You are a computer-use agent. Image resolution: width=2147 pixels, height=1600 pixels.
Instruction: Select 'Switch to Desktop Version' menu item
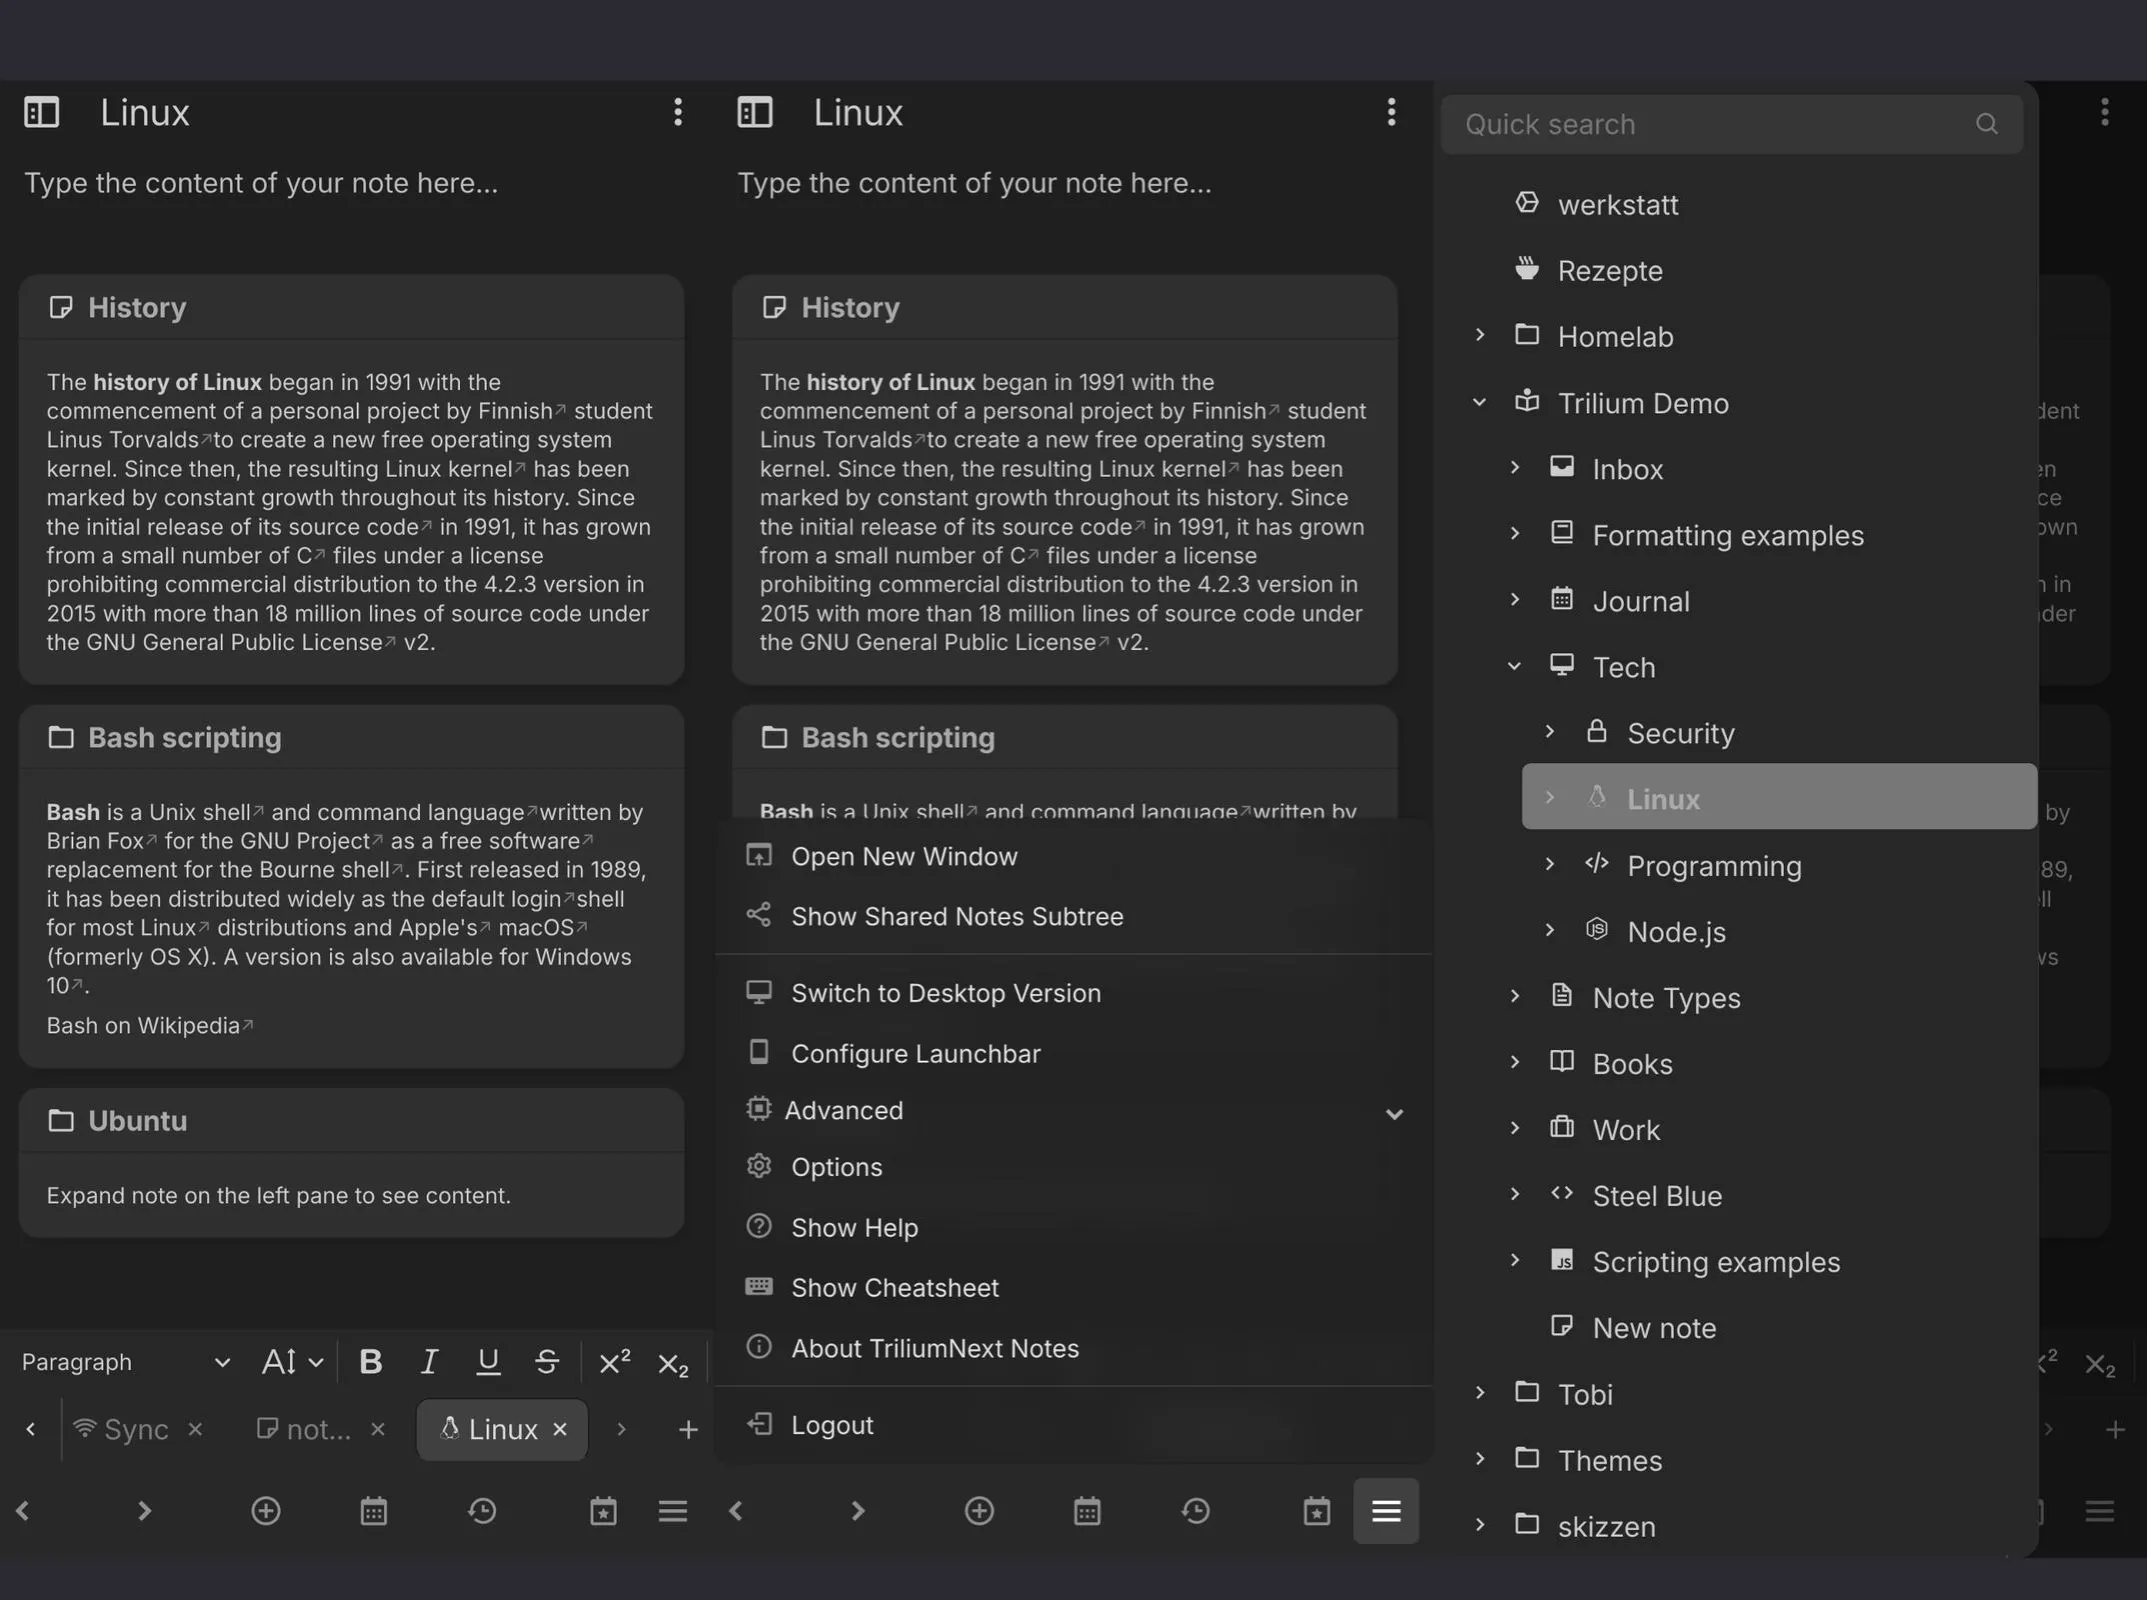pyautogui.click(x=946, y=992)
